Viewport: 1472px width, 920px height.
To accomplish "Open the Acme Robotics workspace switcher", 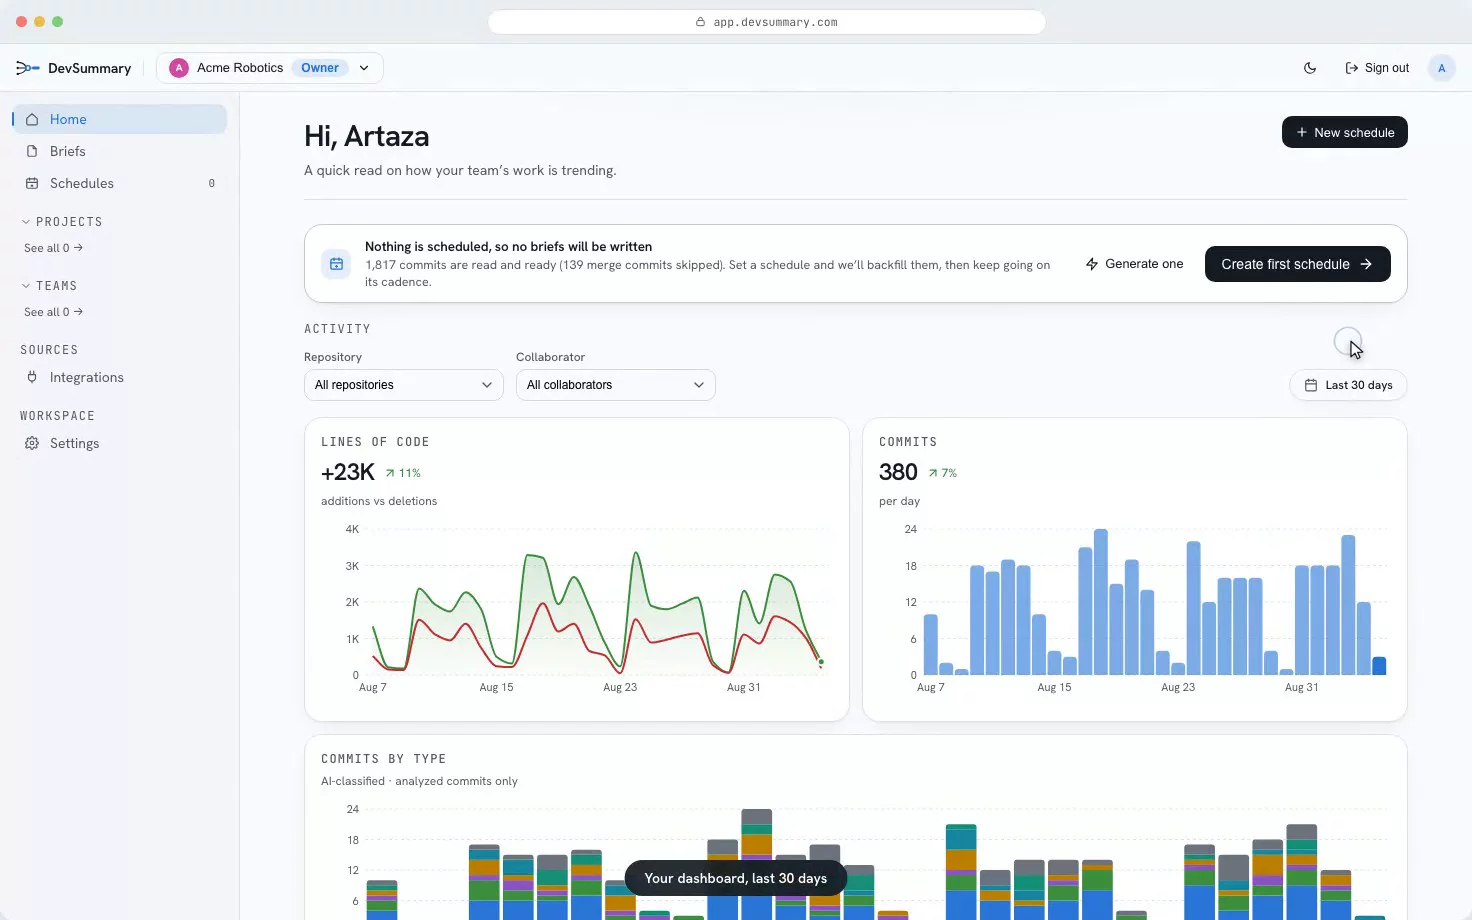I will pyautogui.click(x=270, y=68).
